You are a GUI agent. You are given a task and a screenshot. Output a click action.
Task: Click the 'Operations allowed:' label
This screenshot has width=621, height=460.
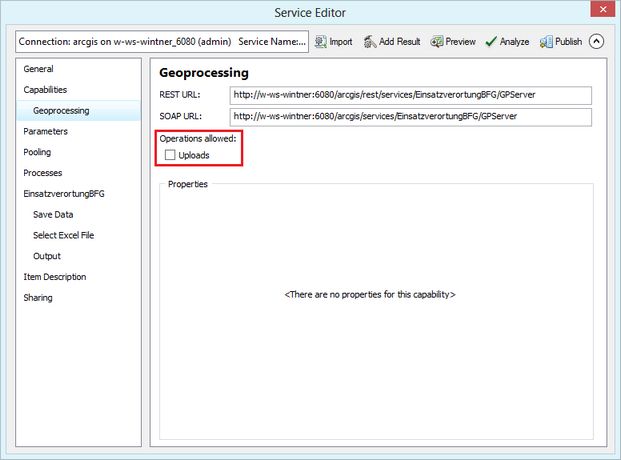198,139
